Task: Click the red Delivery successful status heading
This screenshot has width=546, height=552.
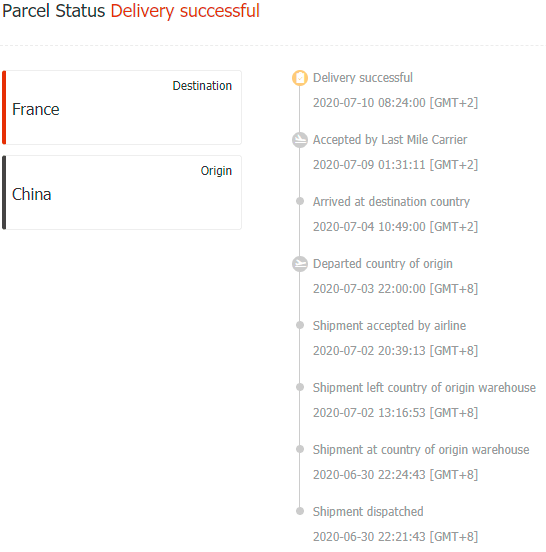Action: (x=185, y=11)
